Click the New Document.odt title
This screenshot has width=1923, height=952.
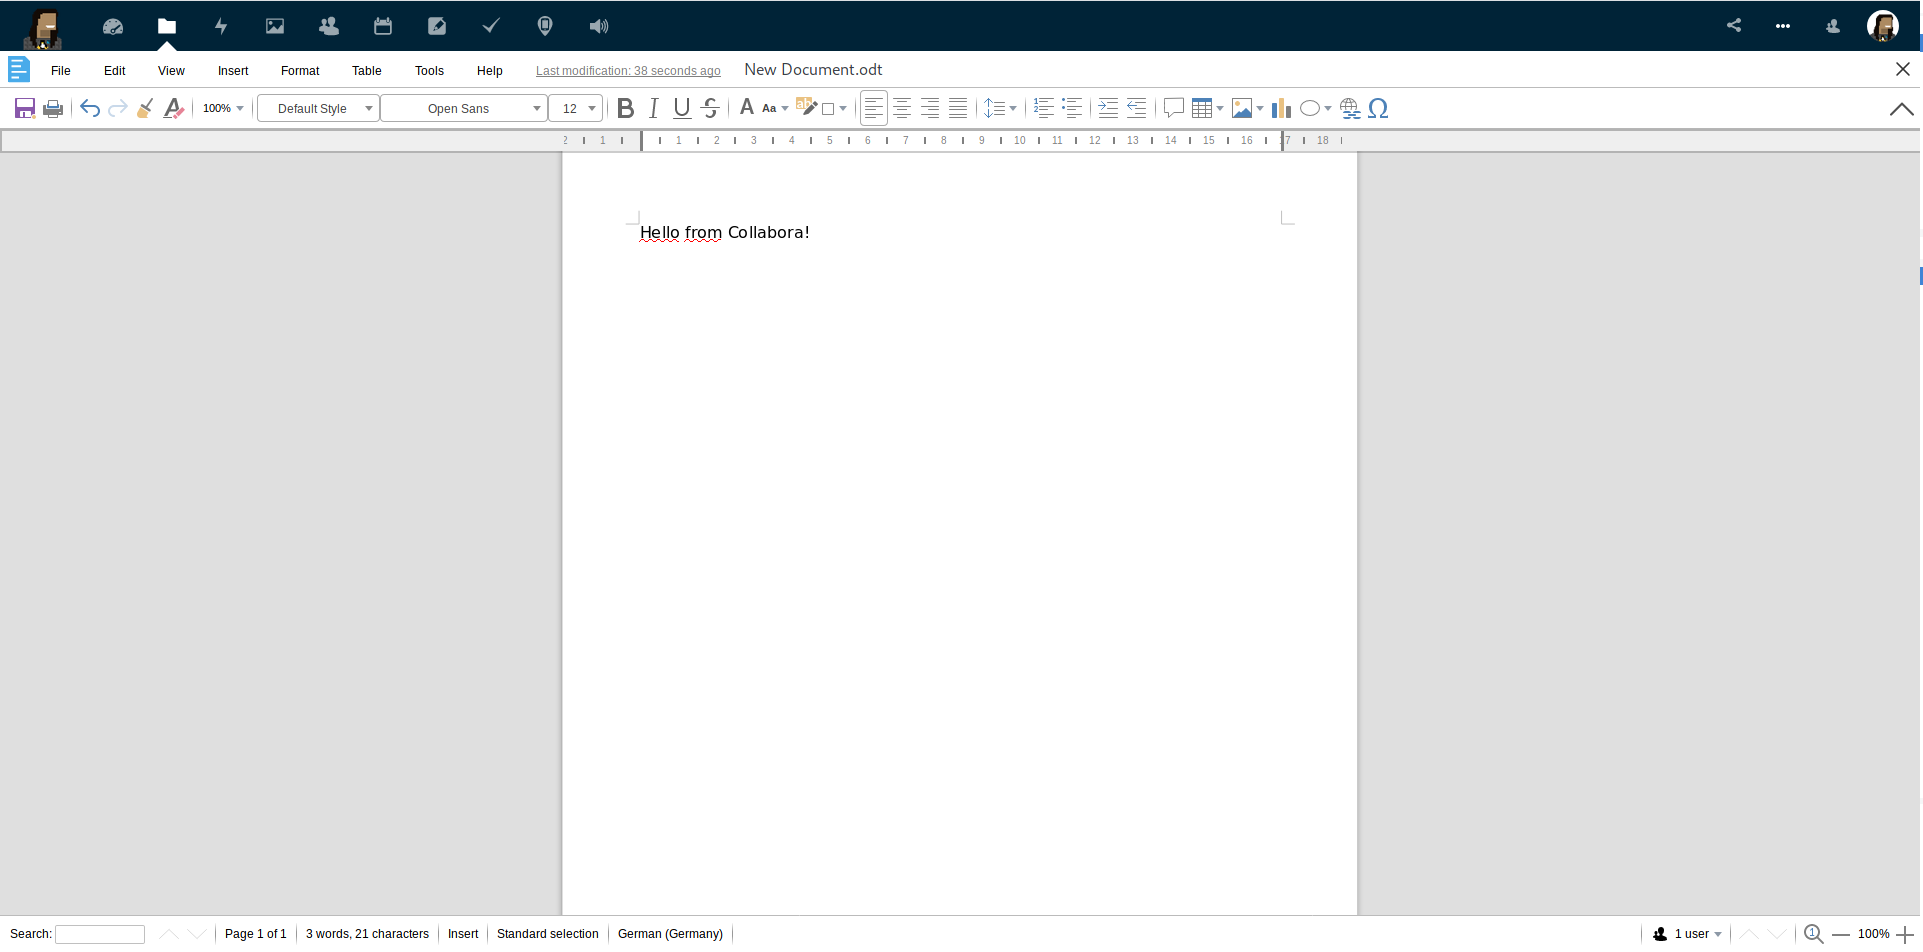[813, 69]
